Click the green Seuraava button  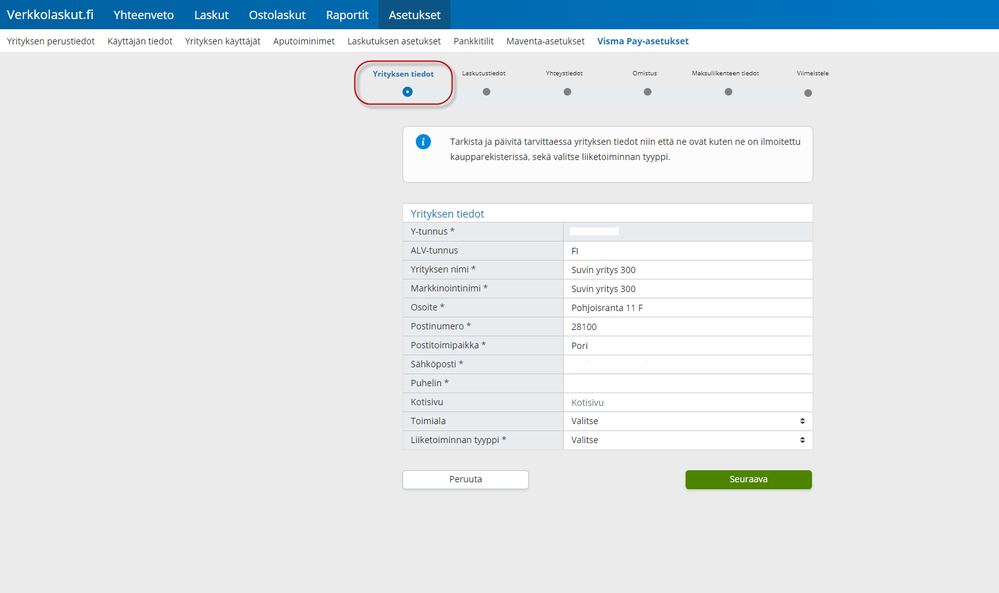point(749,480)
